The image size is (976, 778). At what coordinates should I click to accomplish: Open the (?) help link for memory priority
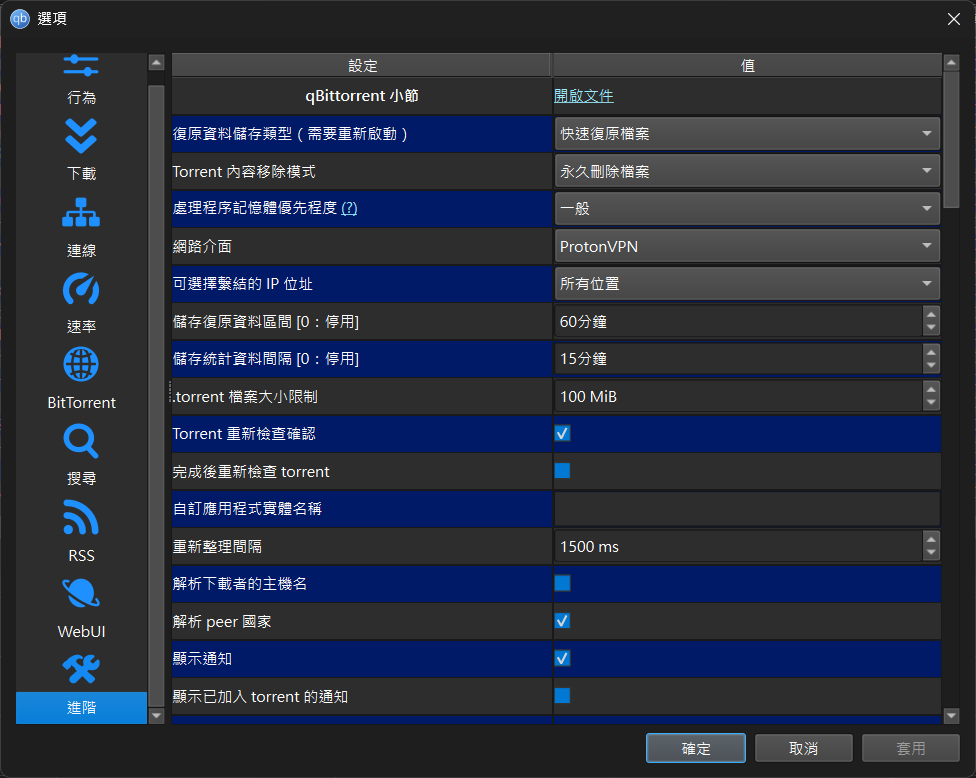coord(349,208)
